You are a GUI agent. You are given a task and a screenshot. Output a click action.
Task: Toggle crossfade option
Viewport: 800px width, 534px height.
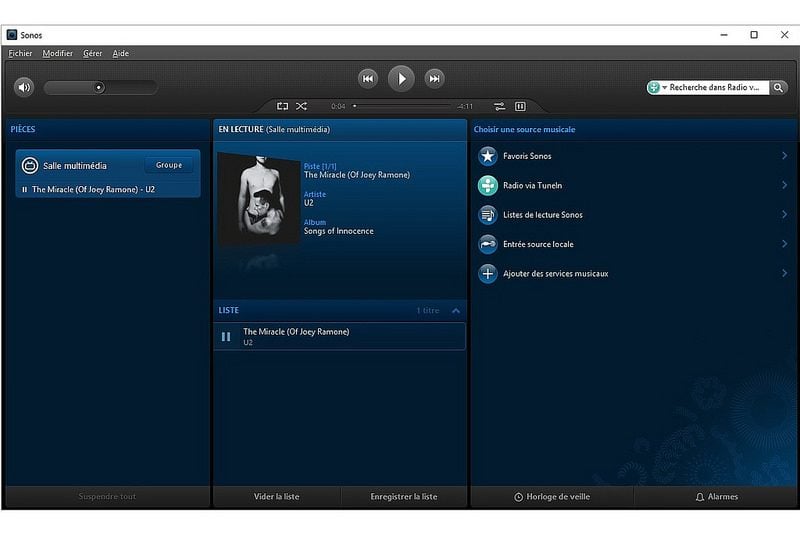click(x=499, y=106)
